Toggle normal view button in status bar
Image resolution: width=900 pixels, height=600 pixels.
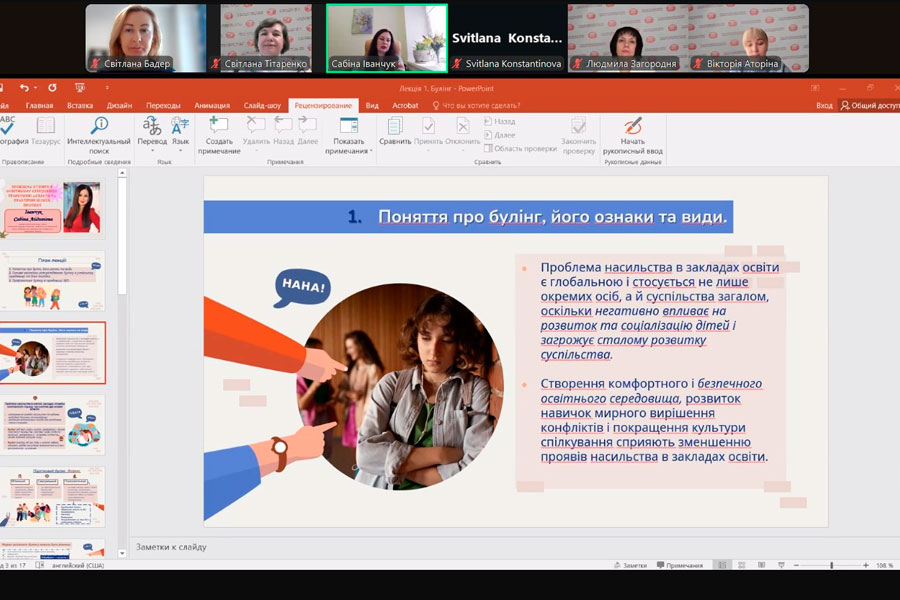722,565
